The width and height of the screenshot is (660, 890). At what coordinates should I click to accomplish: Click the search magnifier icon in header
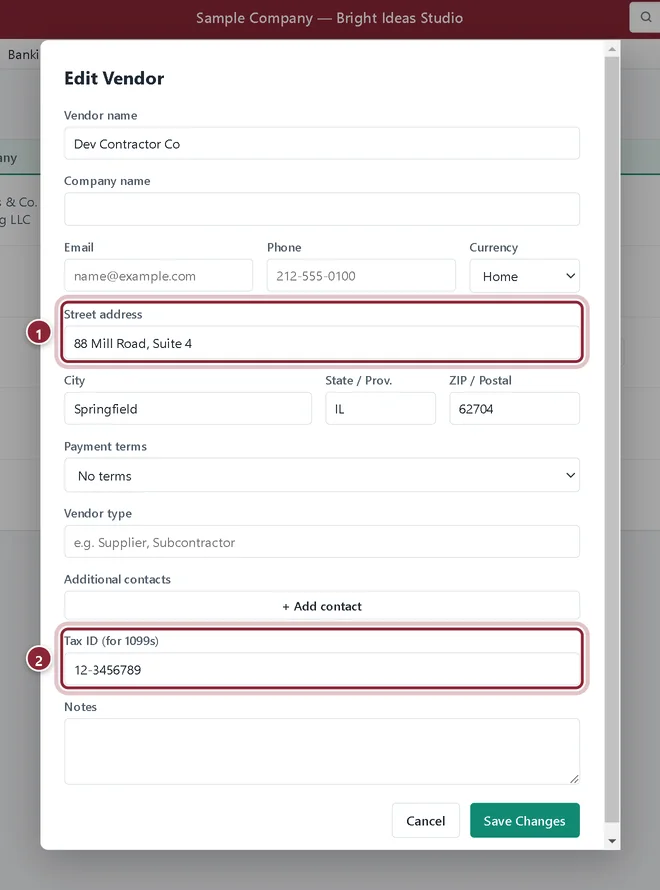646,17
